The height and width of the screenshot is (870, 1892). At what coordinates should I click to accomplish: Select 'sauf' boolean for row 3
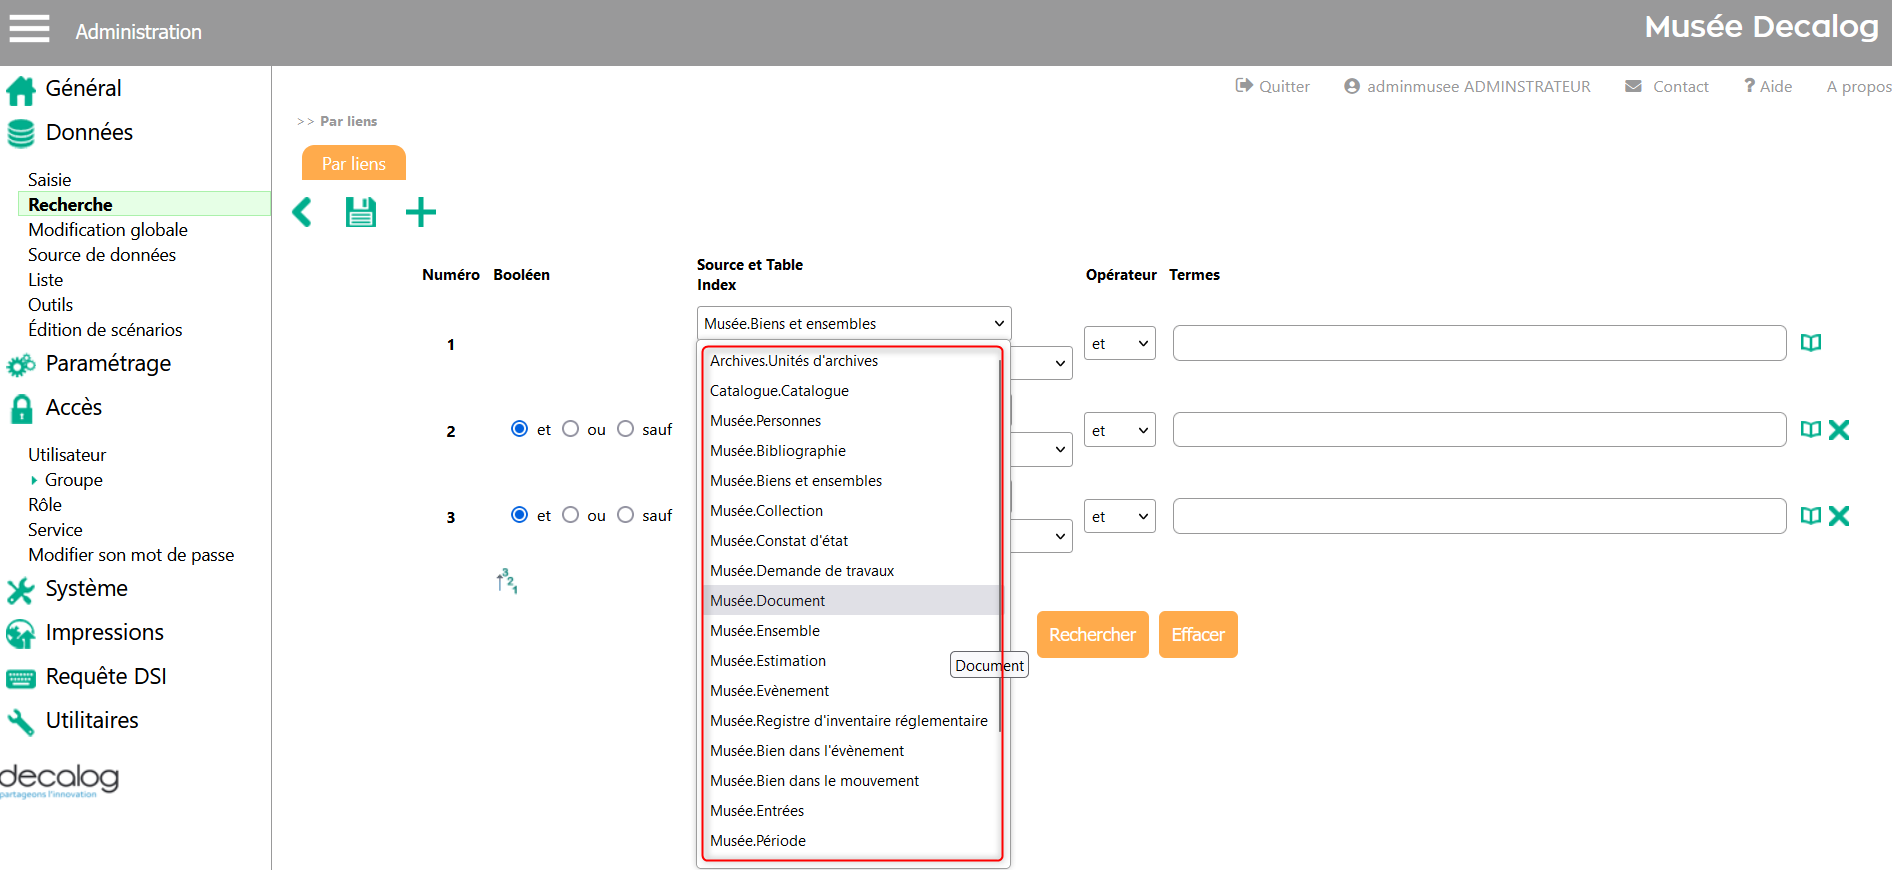point(626,515)
